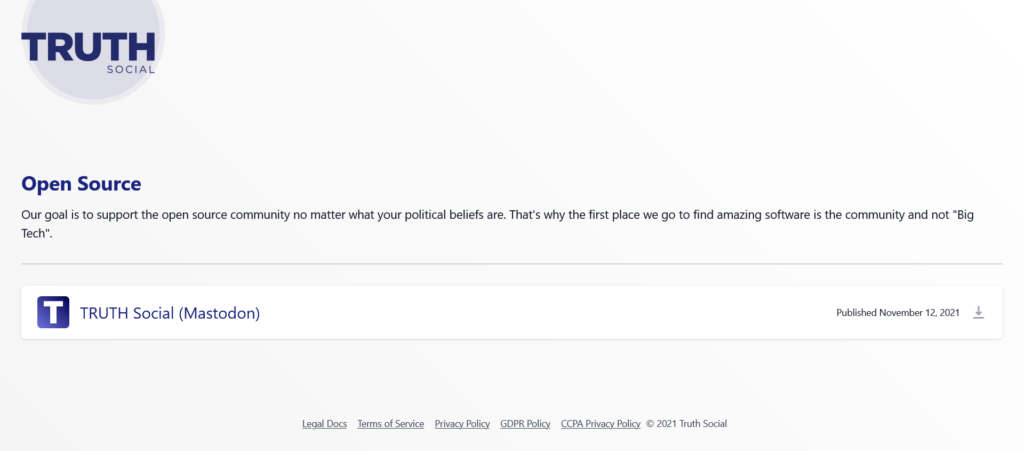1024x451 pixels.
Task: View the Privacy Policy page
Action: point(462,424)
